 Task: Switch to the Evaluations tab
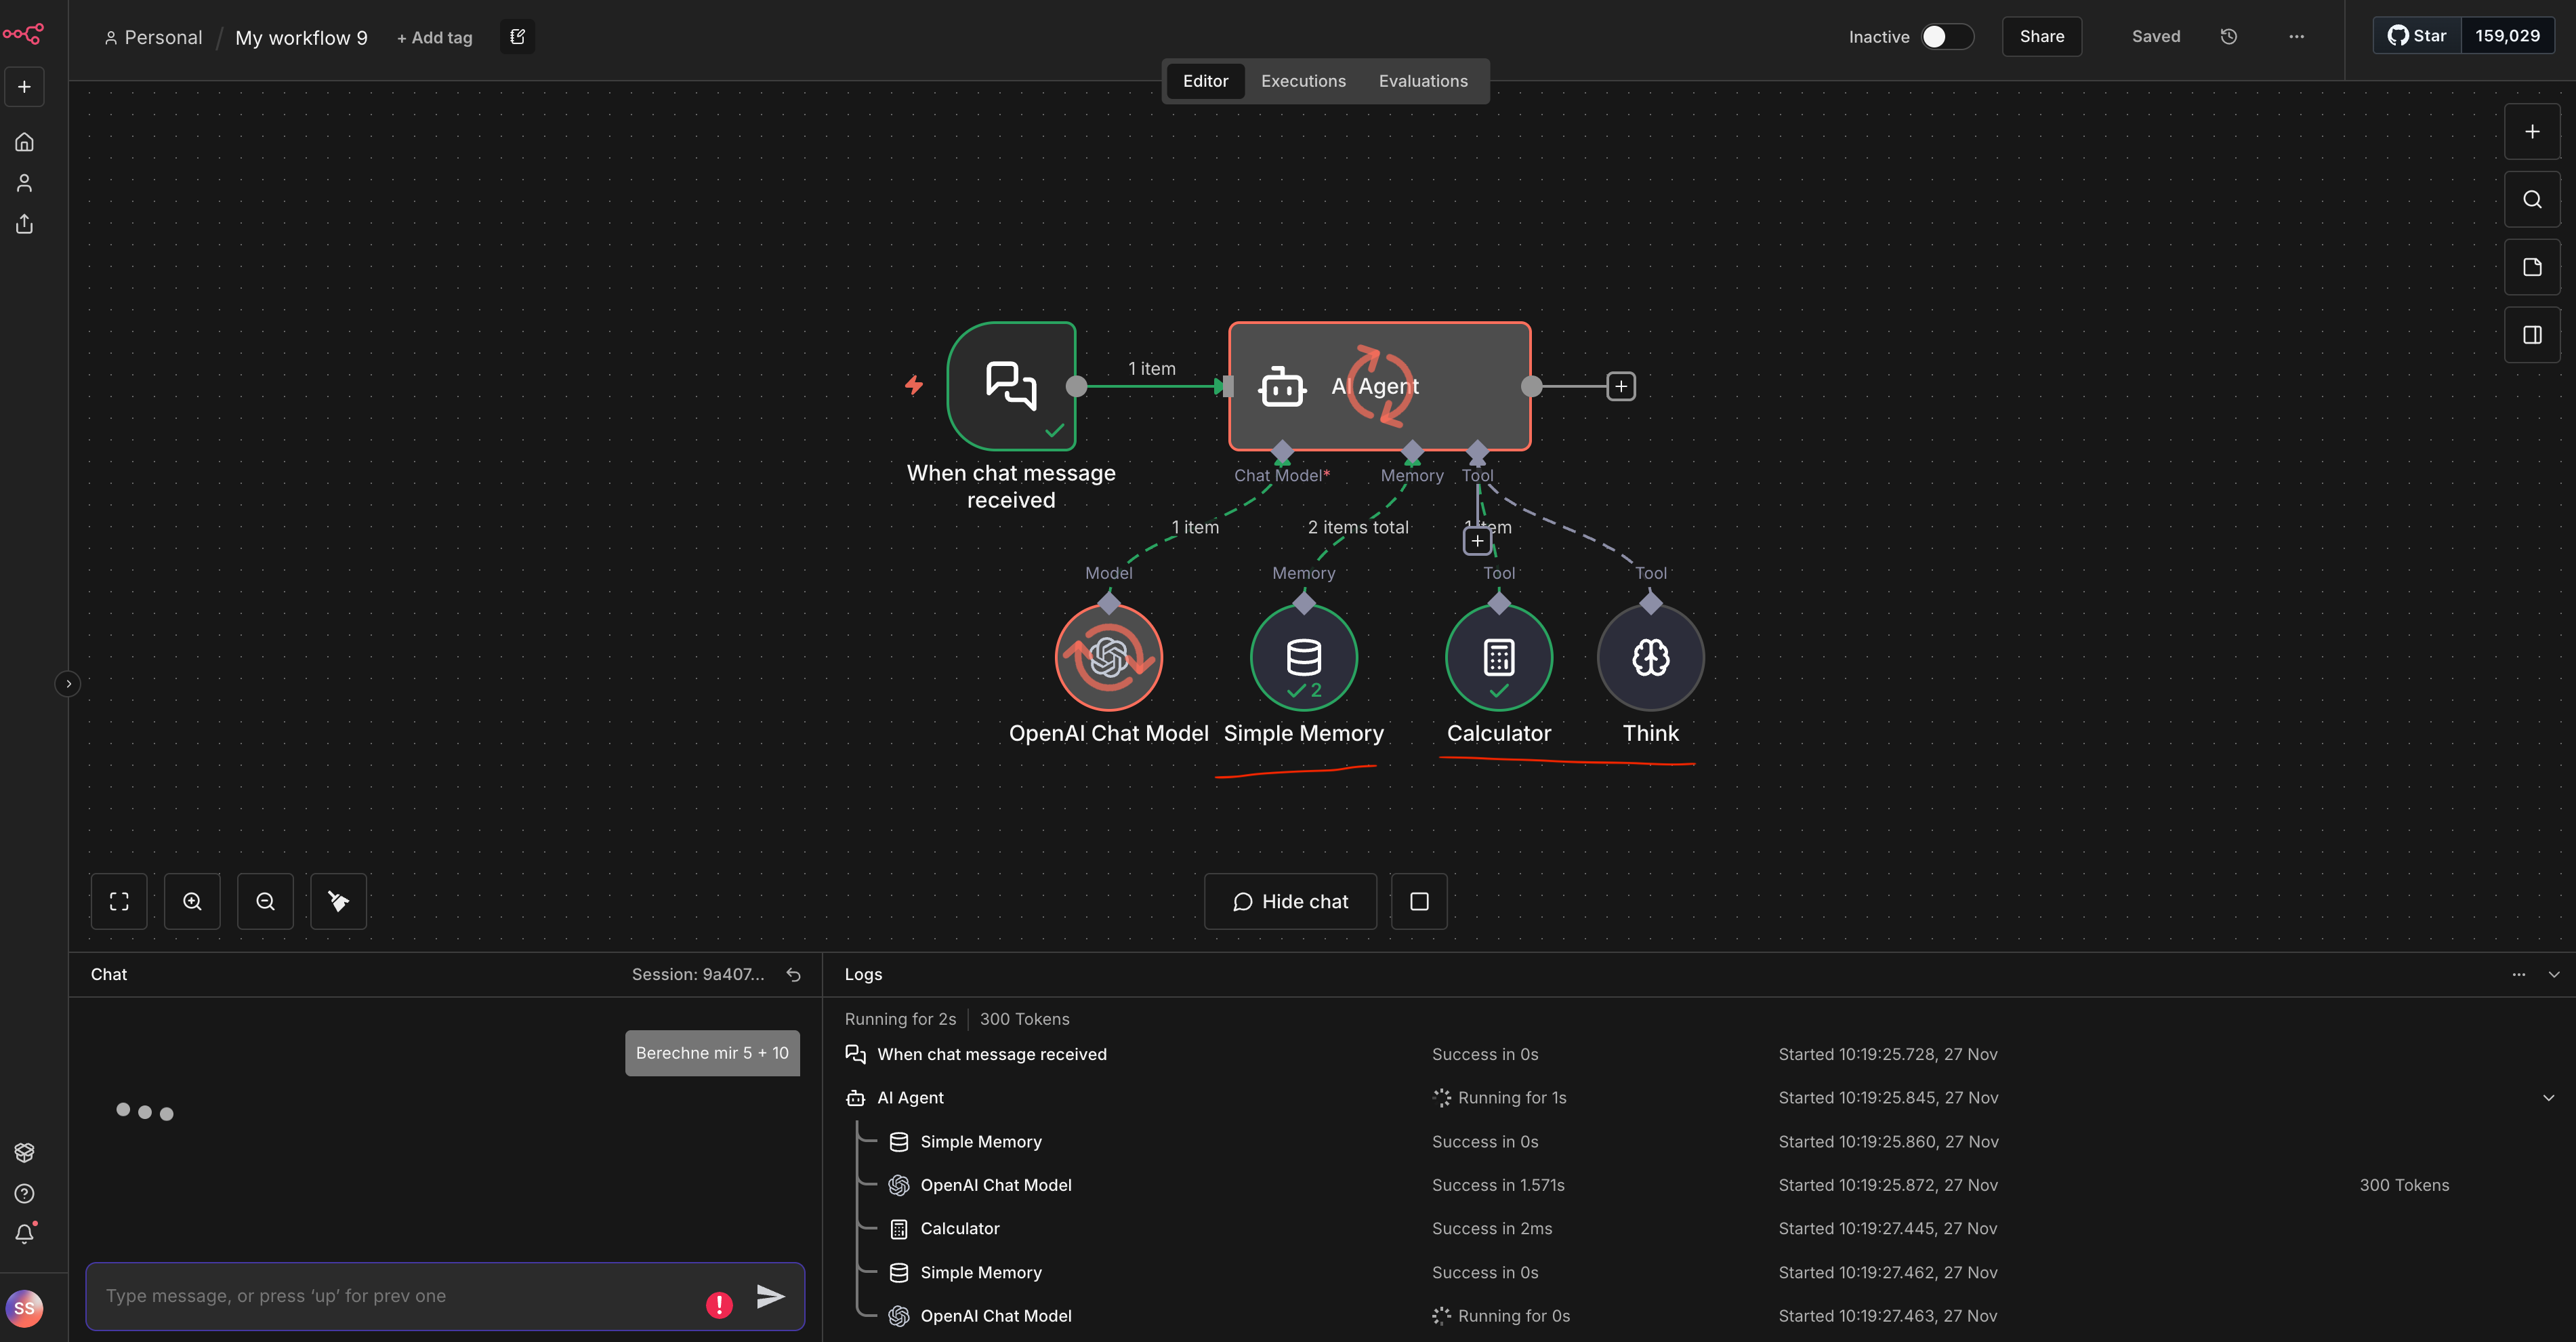1422,81
